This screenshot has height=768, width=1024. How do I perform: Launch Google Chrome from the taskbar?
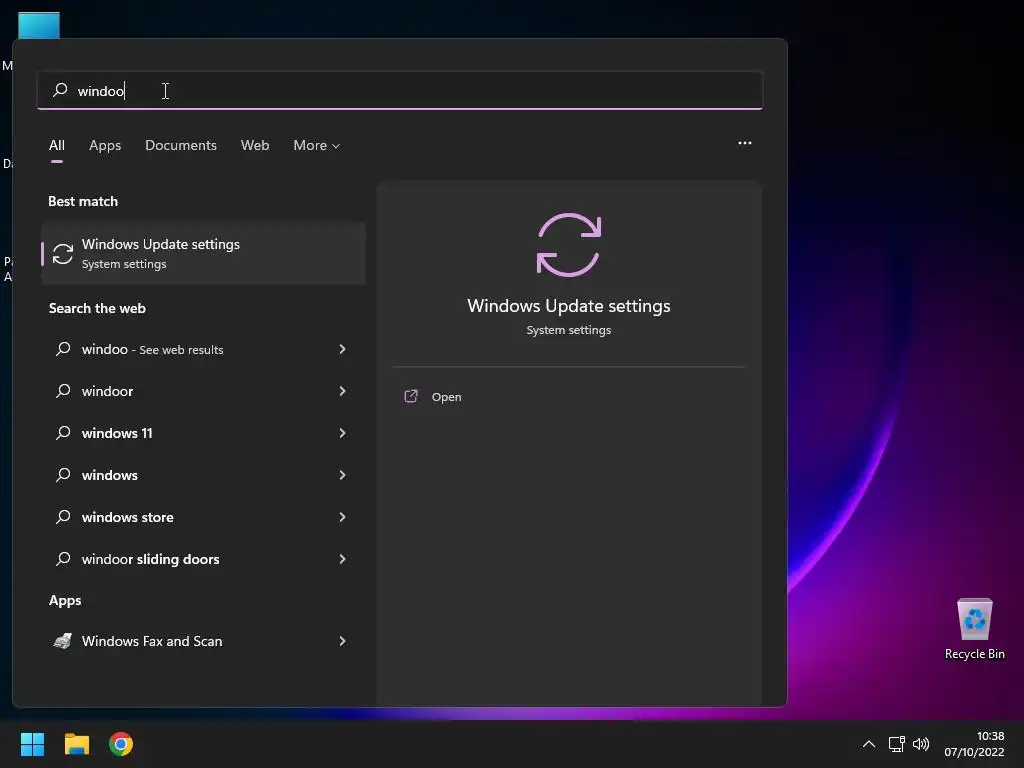pos(121,744)
